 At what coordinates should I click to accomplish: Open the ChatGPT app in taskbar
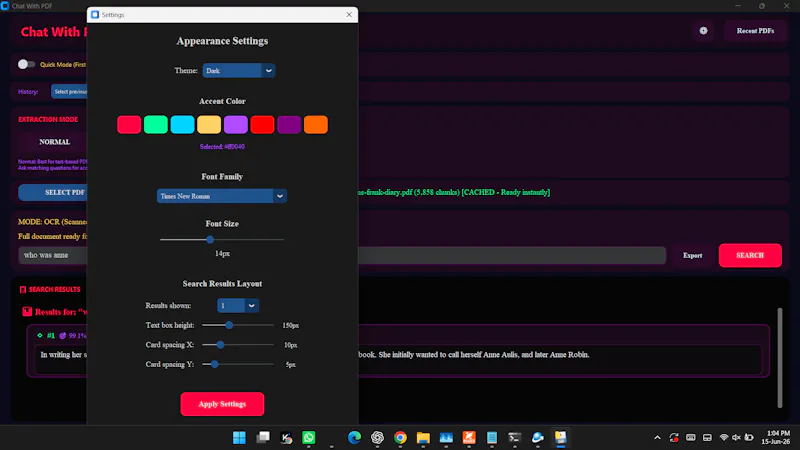tap(377, 437)
